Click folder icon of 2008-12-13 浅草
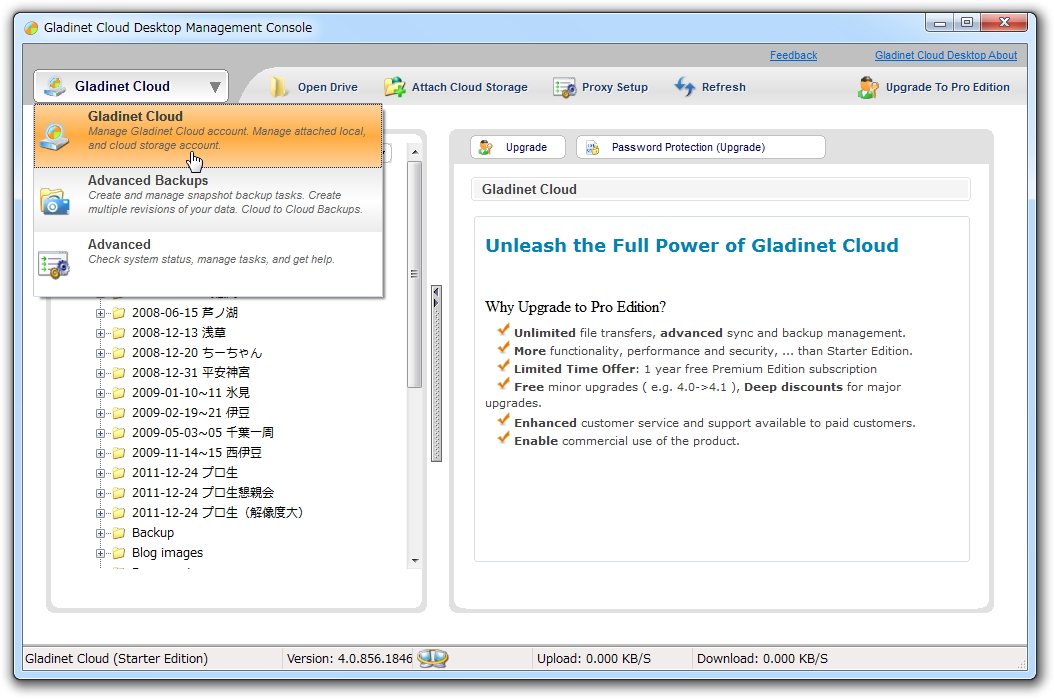This screenshot has width=1054, height=699. tap(119, 333)
